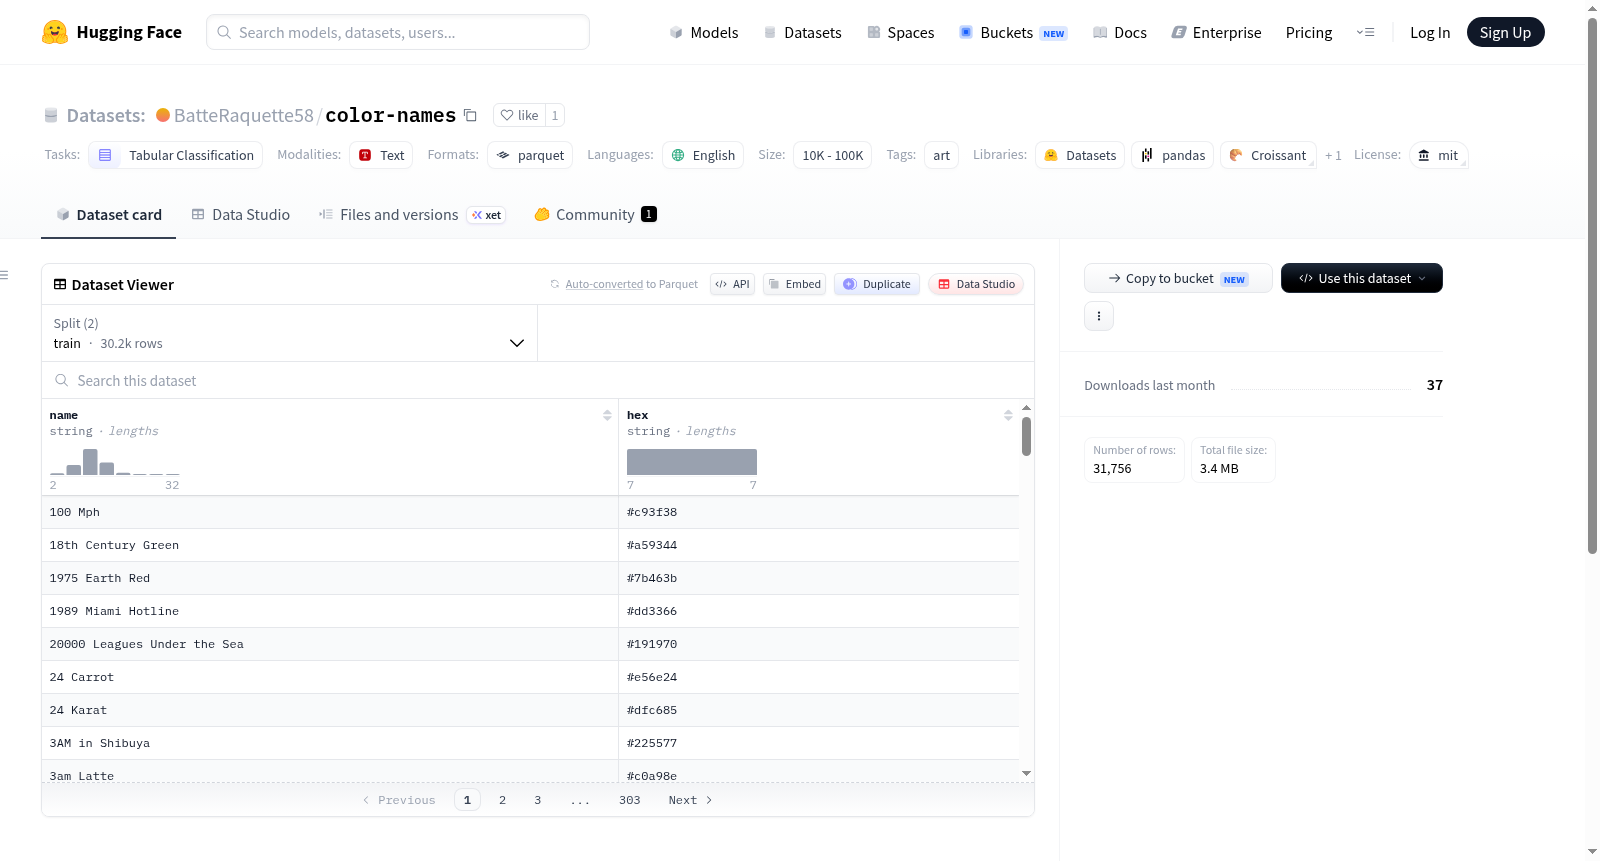The width and height of the screenshot is (1600, 861).
Task: Select the '#e56e24' hex cell
Action: (x=819, y=677)
